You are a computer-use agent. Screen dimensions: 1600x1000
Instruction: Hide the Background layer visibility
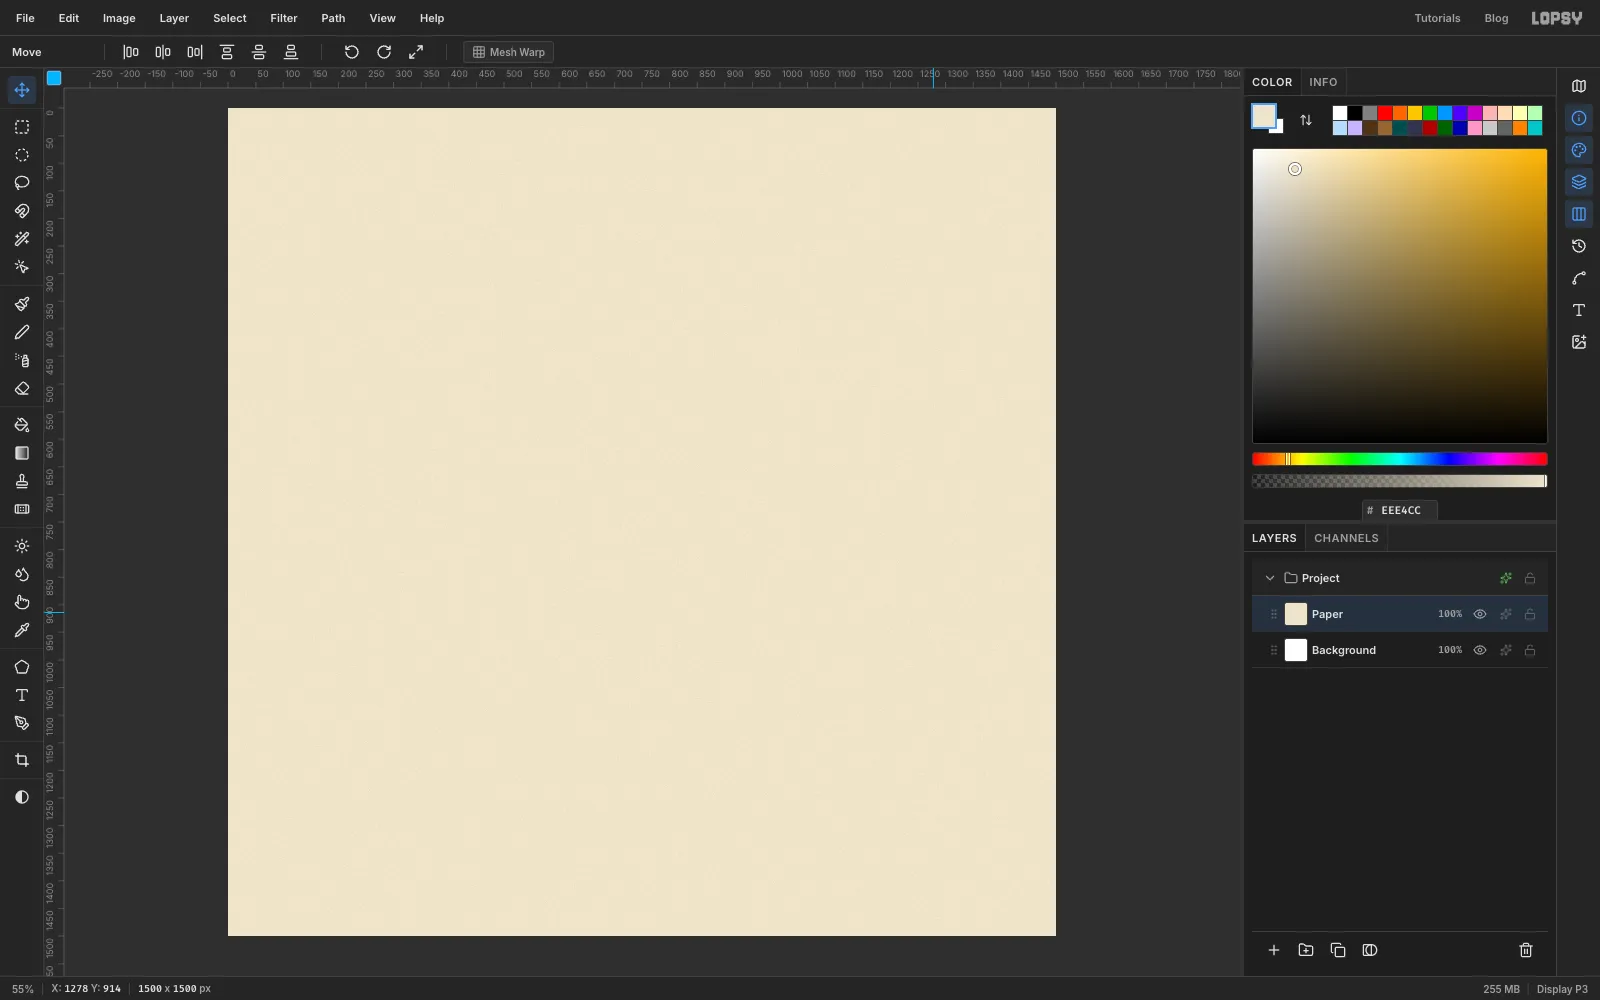click(x=1480, y=650)
